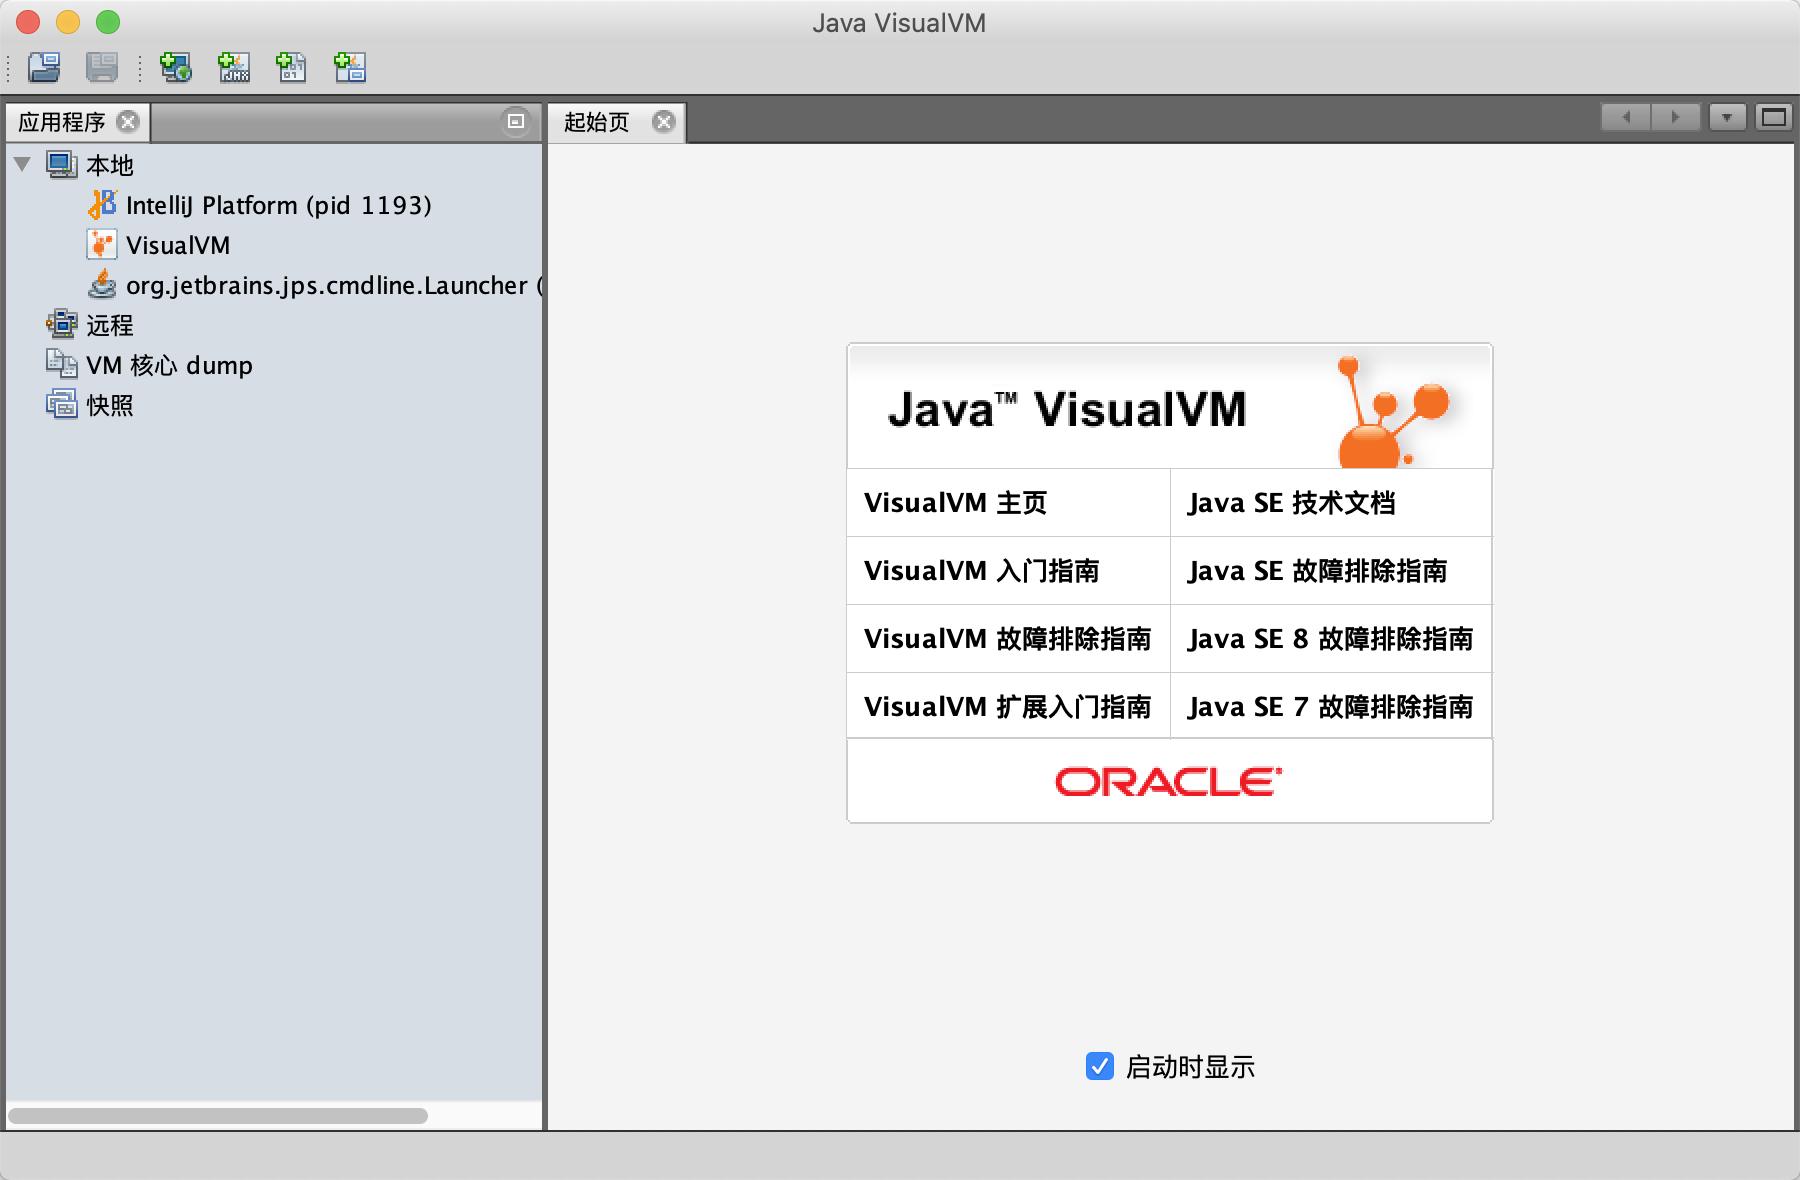Click the green window zoom button

pyautogui.click(x=108, y=22)
